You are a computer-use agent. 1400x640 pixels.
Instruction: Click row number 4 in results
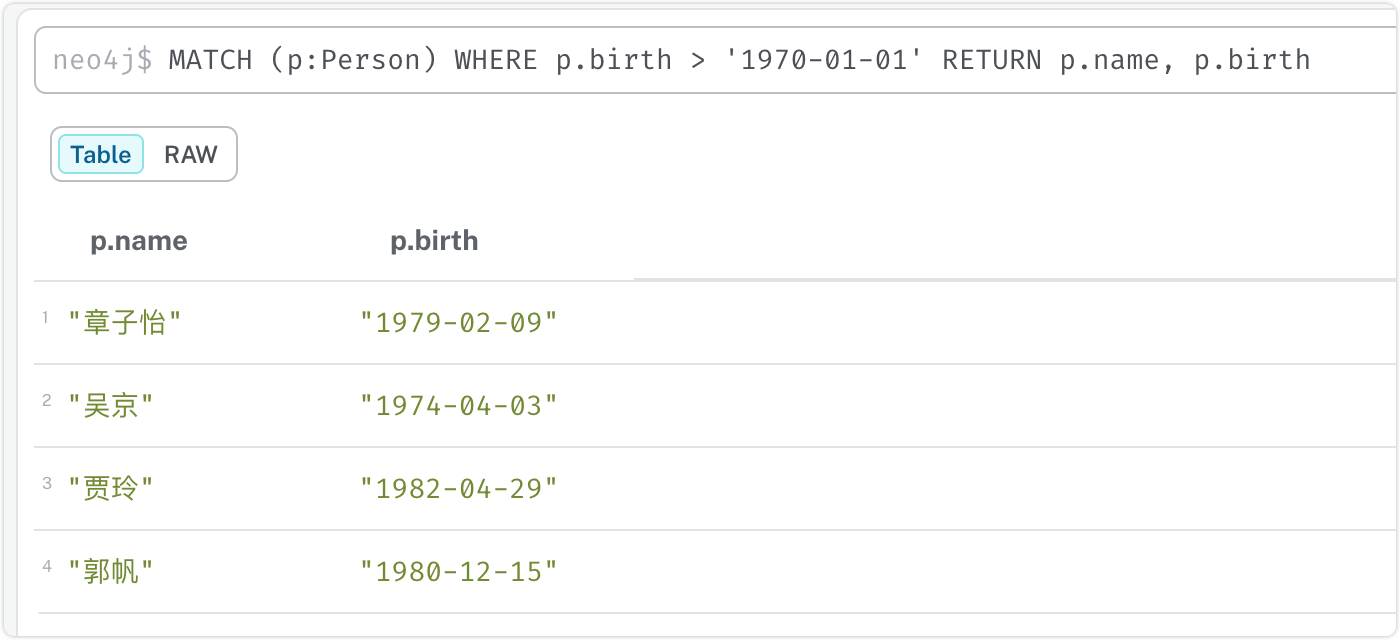point(46,567)
